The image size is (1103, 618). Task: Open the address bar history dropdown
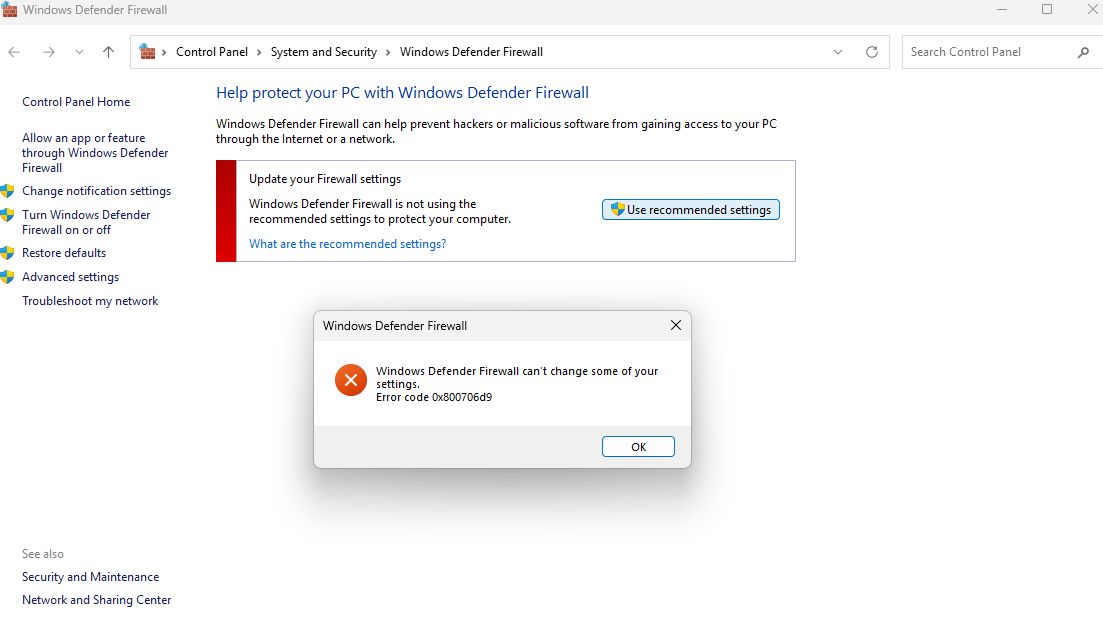[x=838, y=52]
